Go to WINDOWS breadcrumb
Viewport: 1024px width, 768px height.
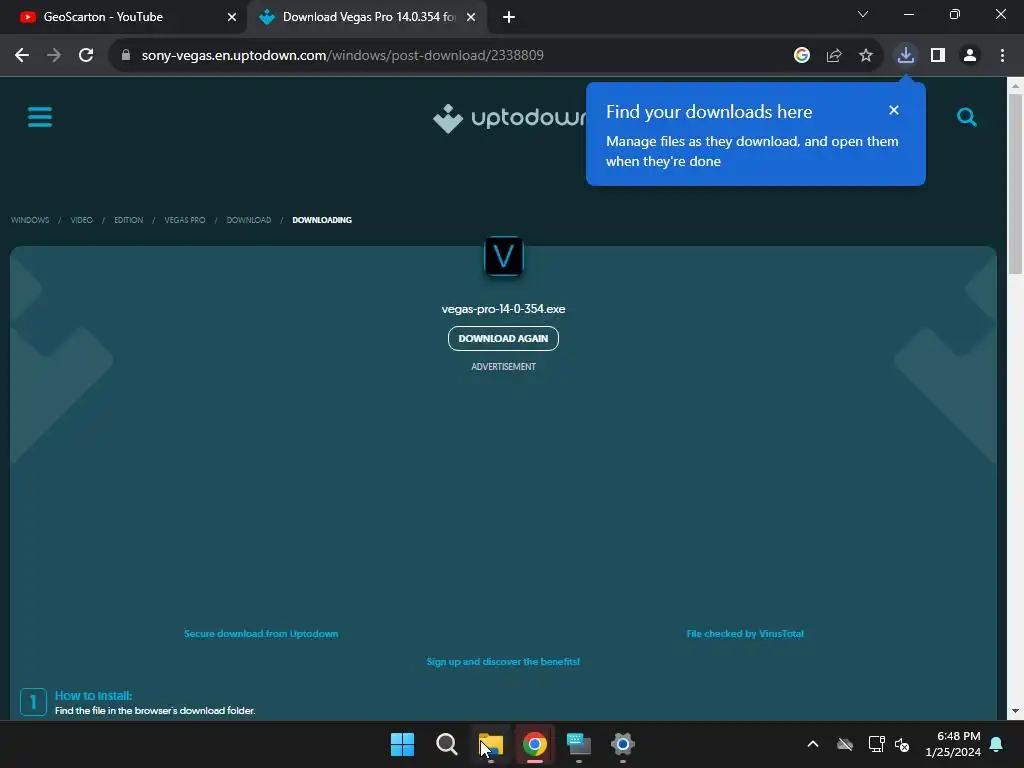[30, 220]
